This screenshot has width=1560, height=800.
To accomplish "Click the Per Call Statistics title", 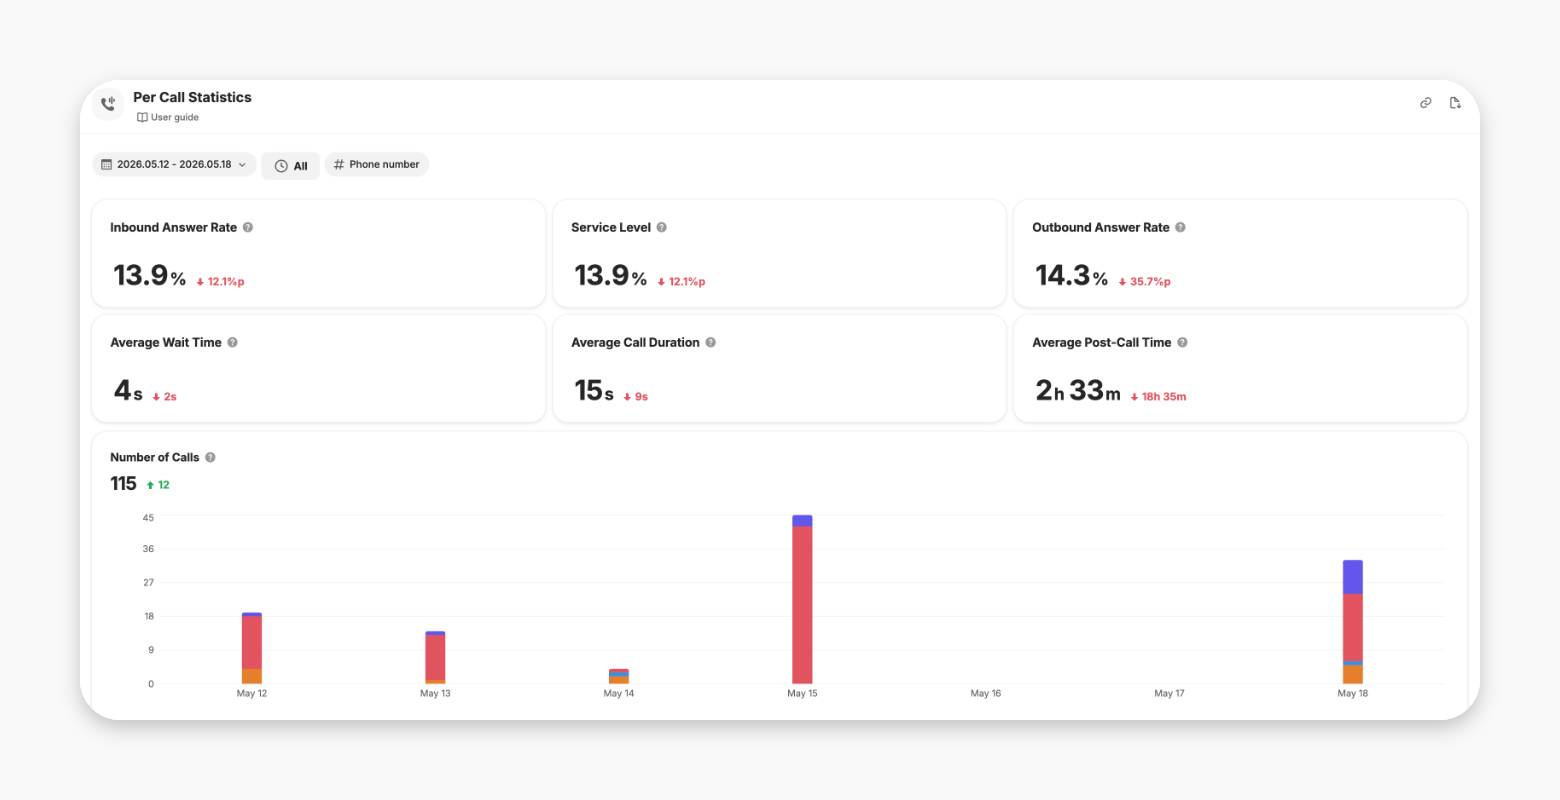I will (192, 97).
